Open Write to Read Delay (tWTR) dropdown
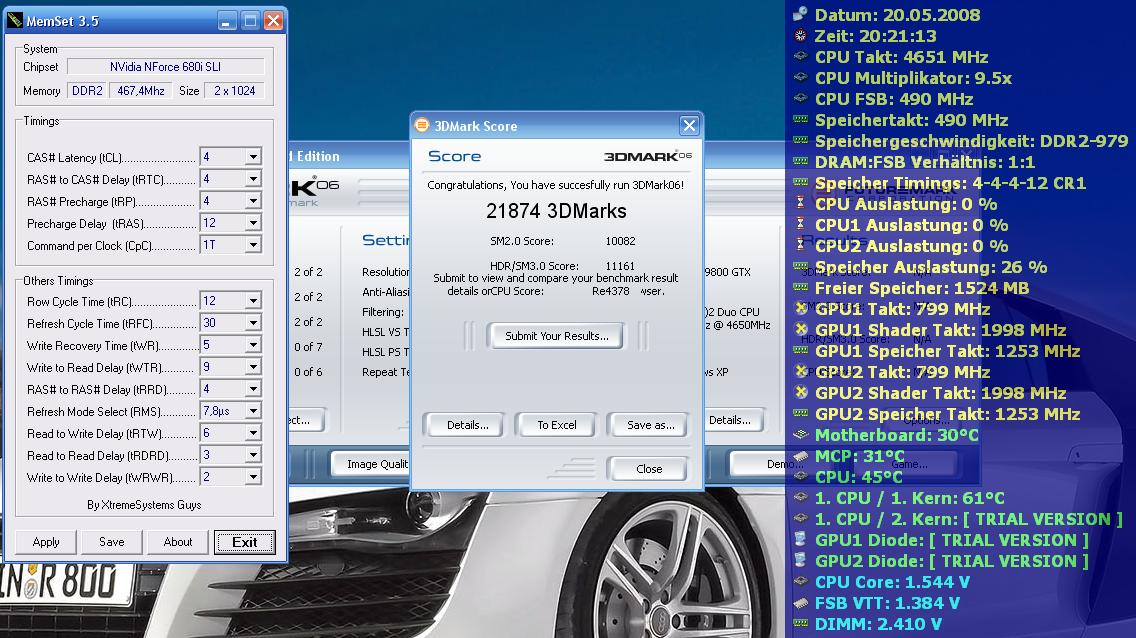This screenshot has width=1136, height=638. [x=253, y=367]
